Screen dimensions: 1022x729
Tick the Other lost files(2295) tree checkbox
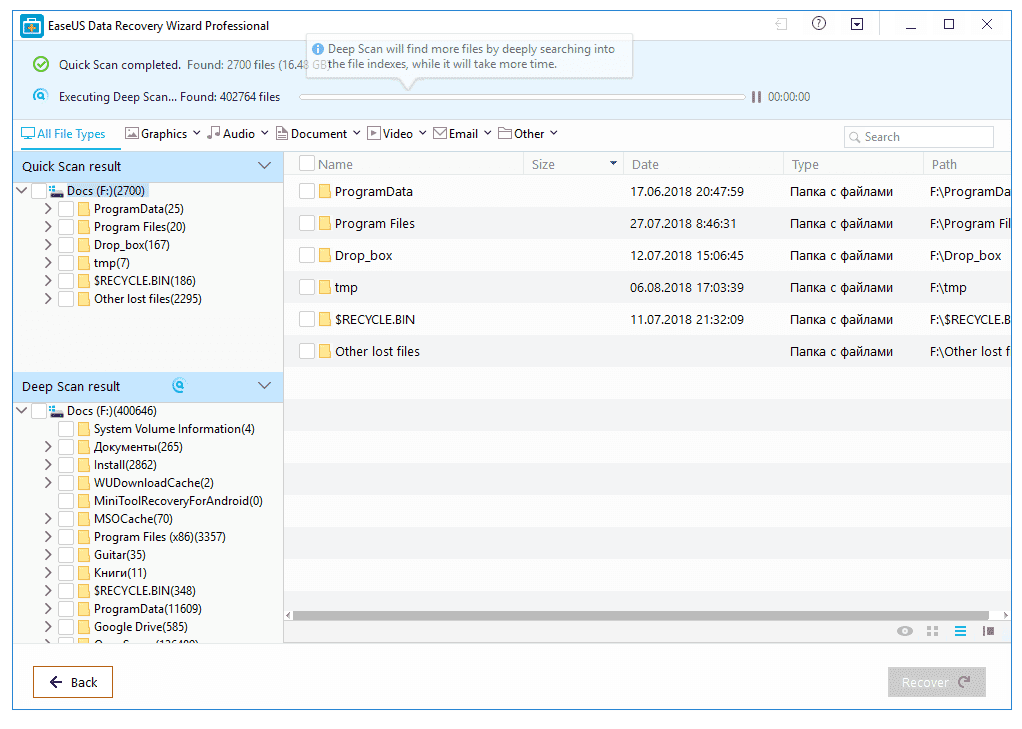point(66,299)
